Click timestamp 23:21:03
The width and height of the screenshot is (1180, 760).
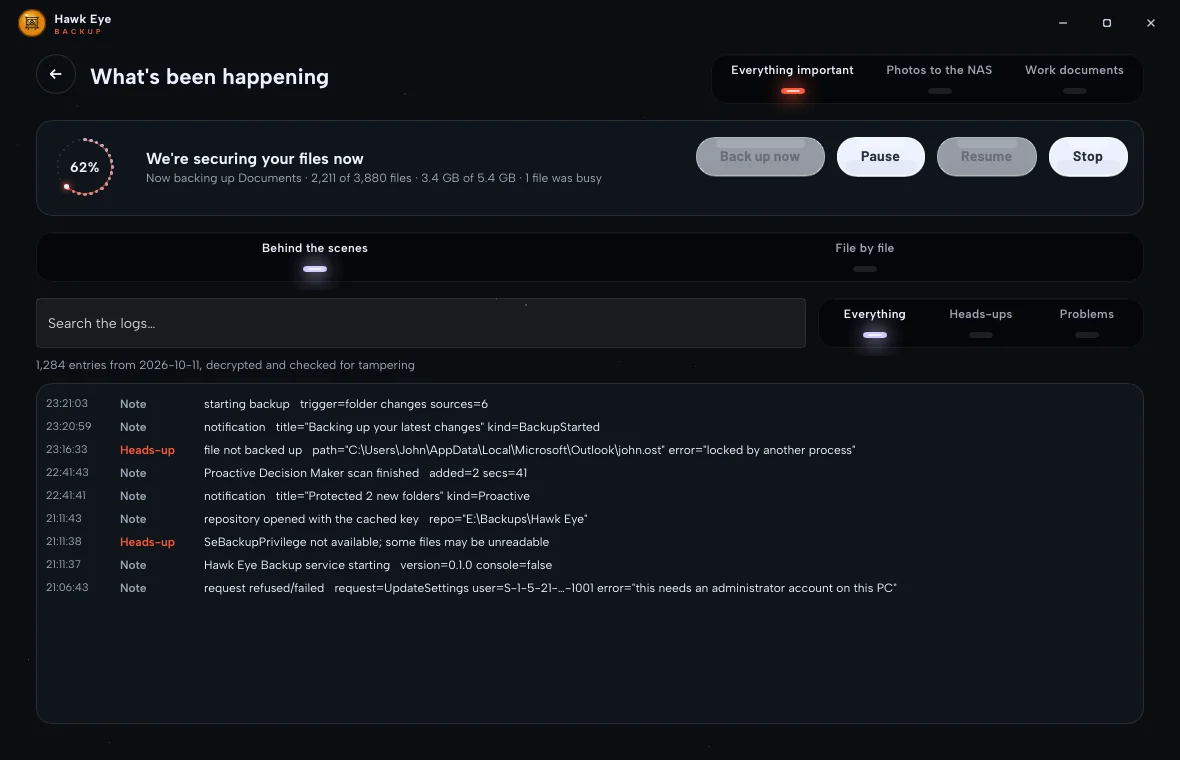[x=67, y=403]
